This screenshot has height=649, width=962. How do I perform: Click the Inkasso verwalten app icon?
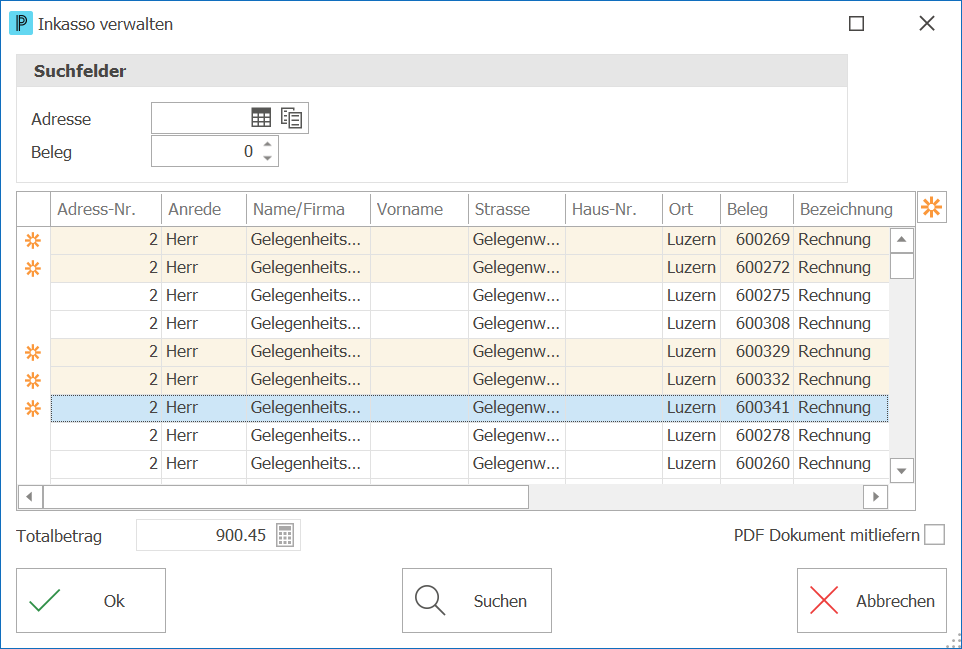click(21, 23)
